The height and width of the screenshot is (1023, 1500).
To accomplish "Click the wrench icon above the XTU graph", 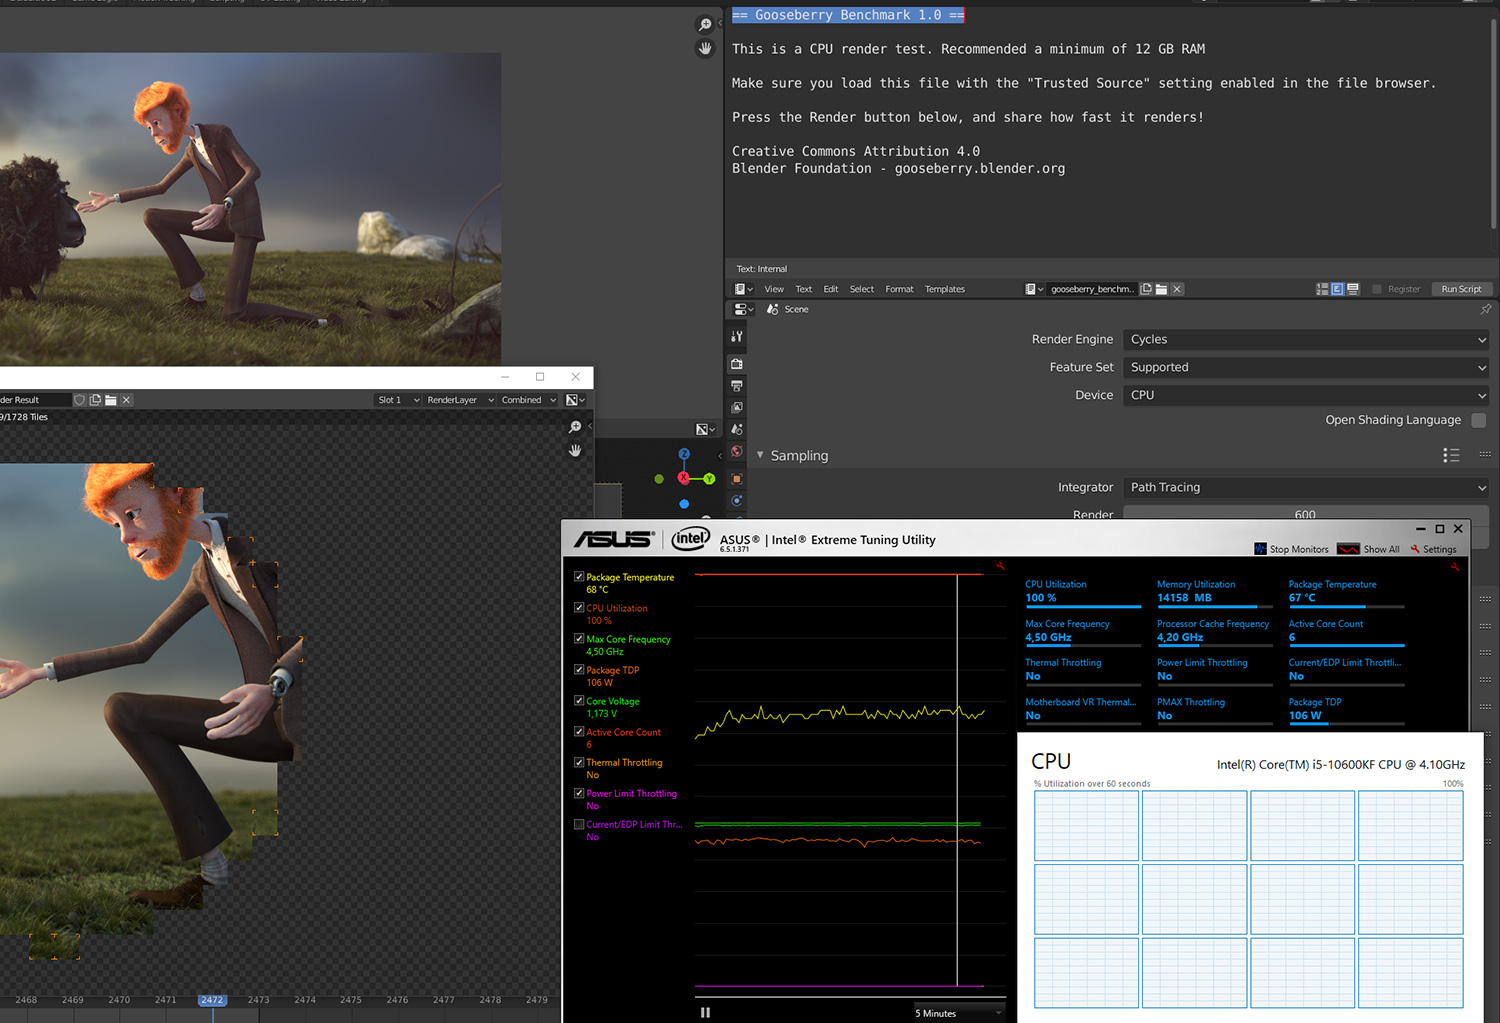I will click(x=1000, y=567).
